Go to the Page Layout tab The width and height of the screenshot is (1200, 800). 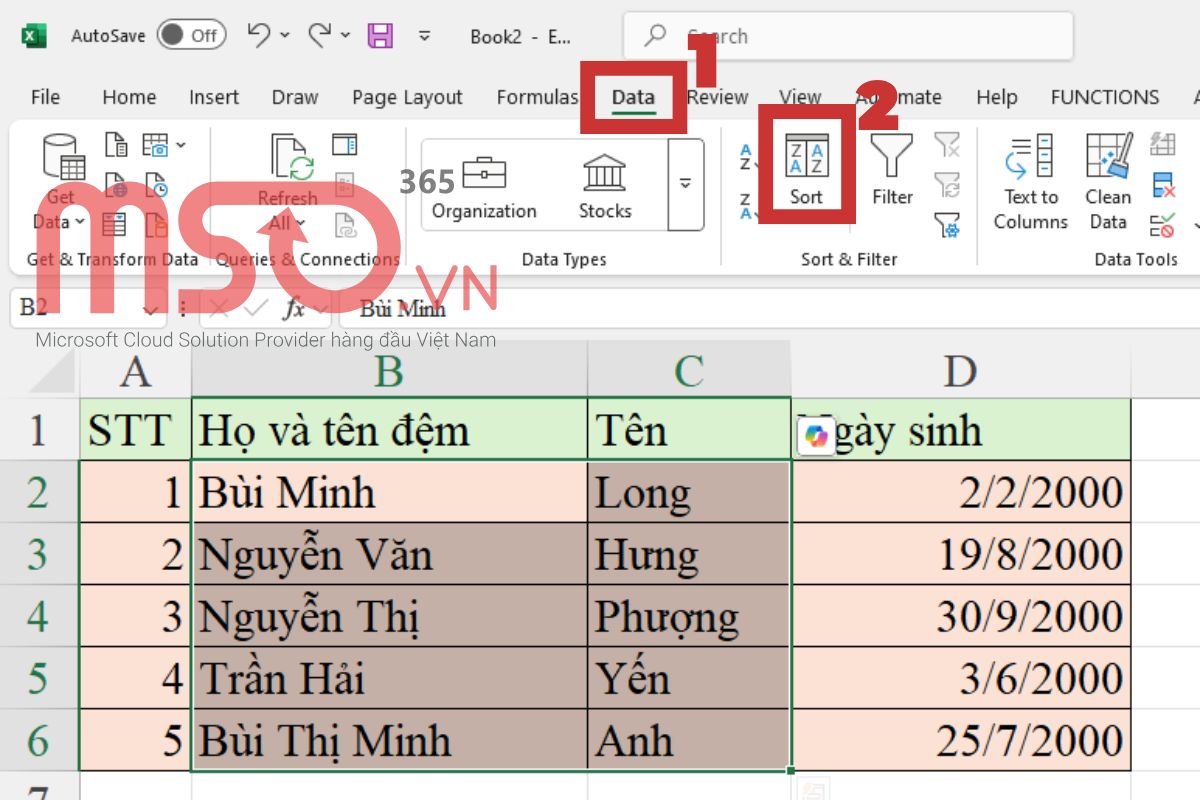[407, 97]
